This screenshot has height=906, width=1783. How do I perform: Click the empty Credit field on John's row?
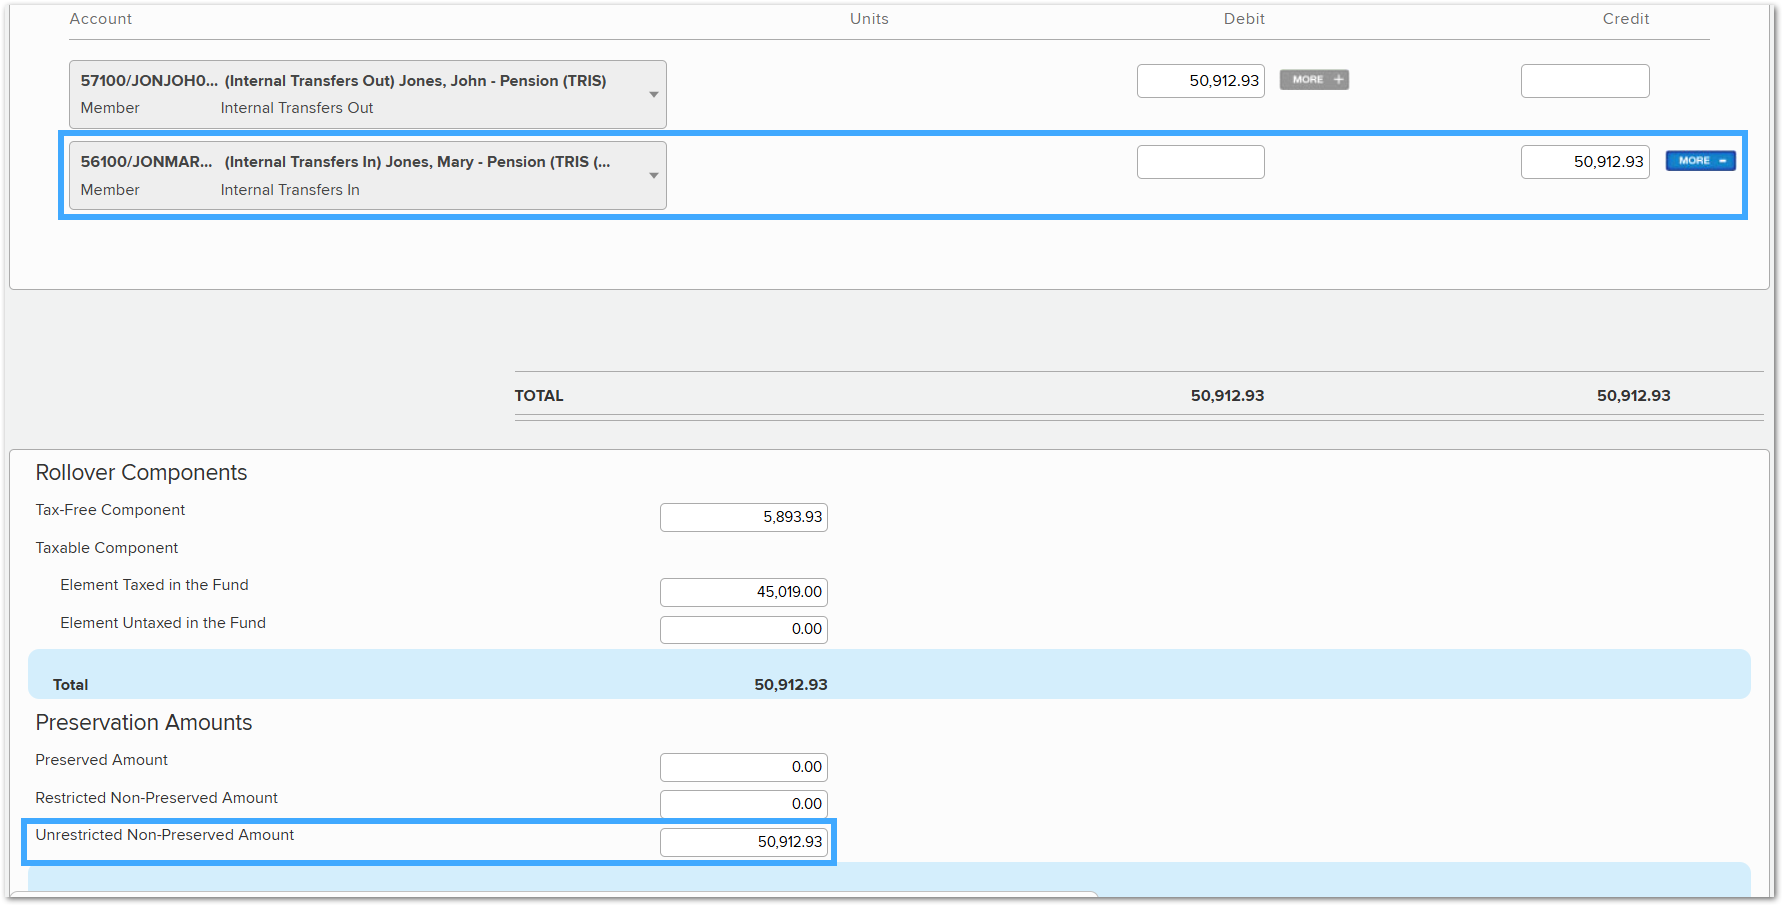click(1585, 81)
